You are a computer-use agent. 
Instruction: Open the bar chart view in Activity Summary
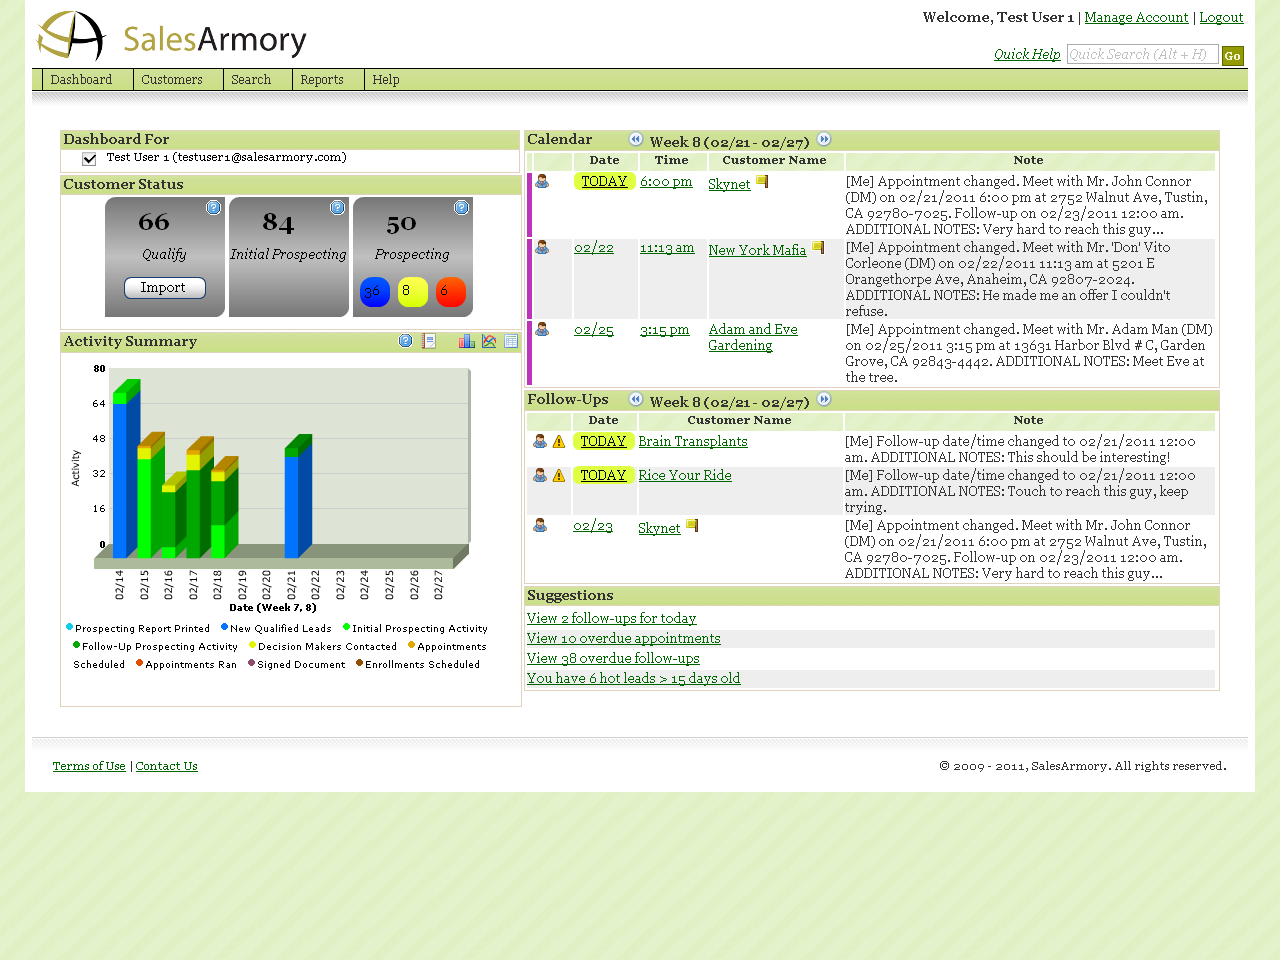466,340
